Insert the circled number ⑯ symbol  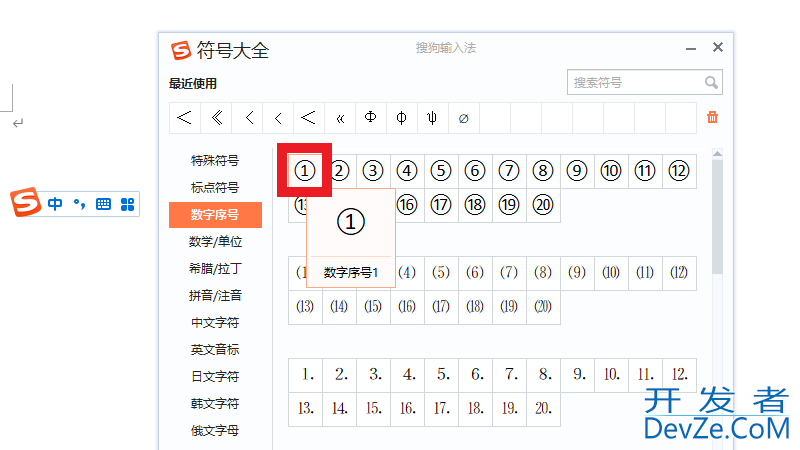407,205
